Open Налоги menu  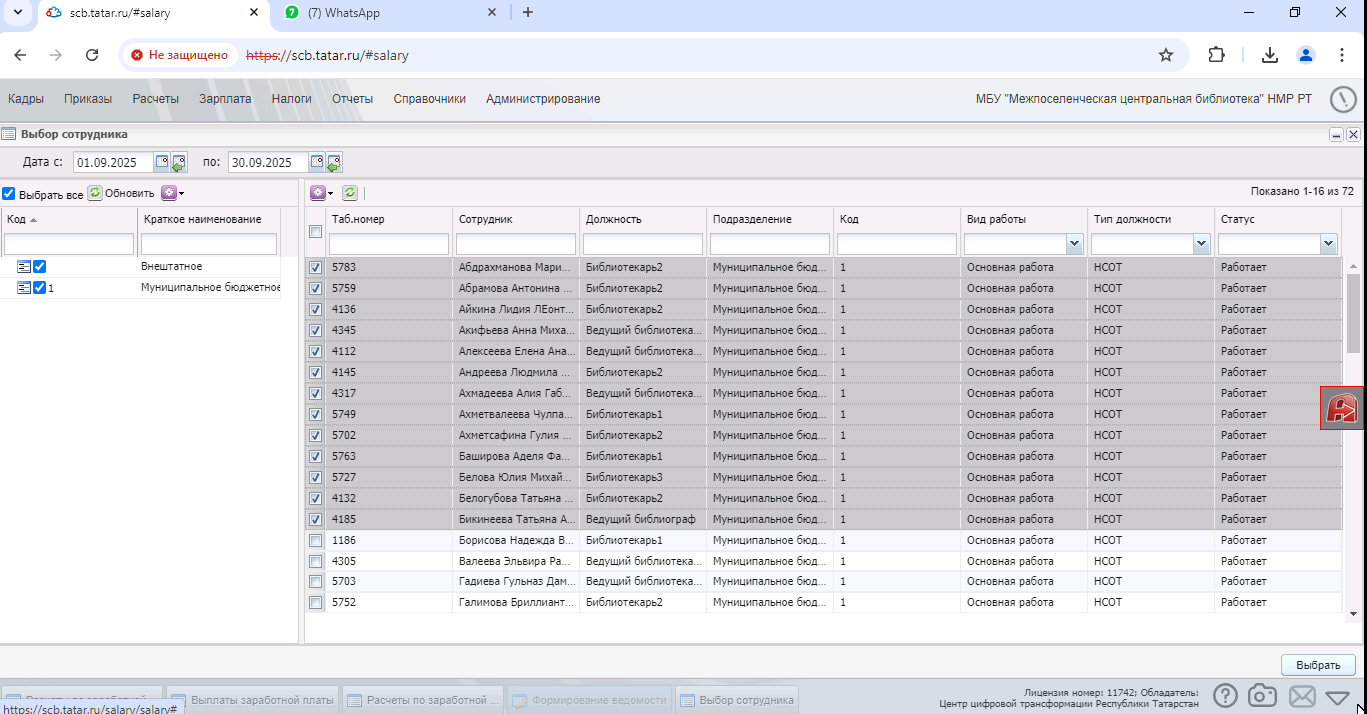pyautogui.click(x=292, y=99)
